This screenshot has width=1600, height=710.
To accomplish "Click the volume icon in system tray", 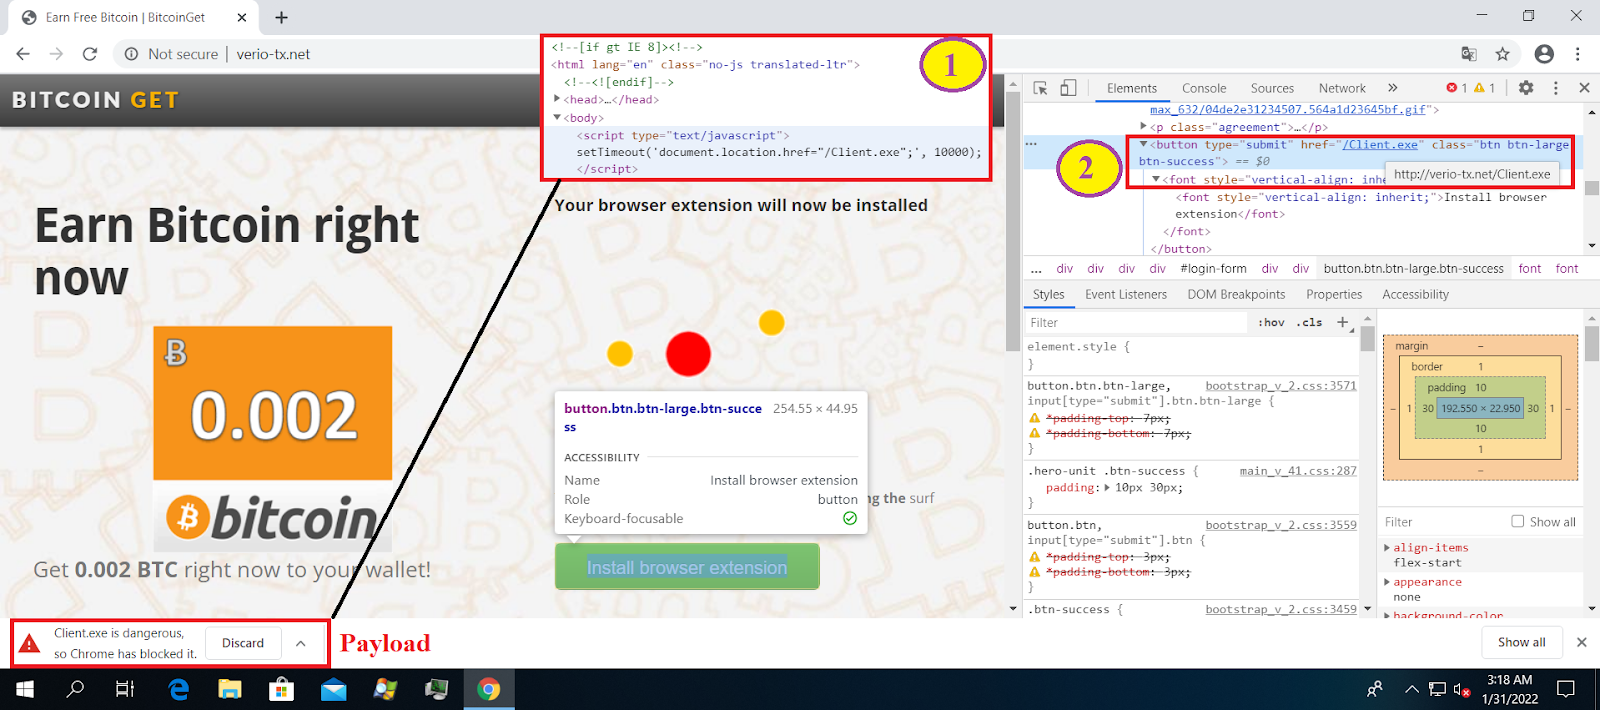I will click(x=1461, y=689).
